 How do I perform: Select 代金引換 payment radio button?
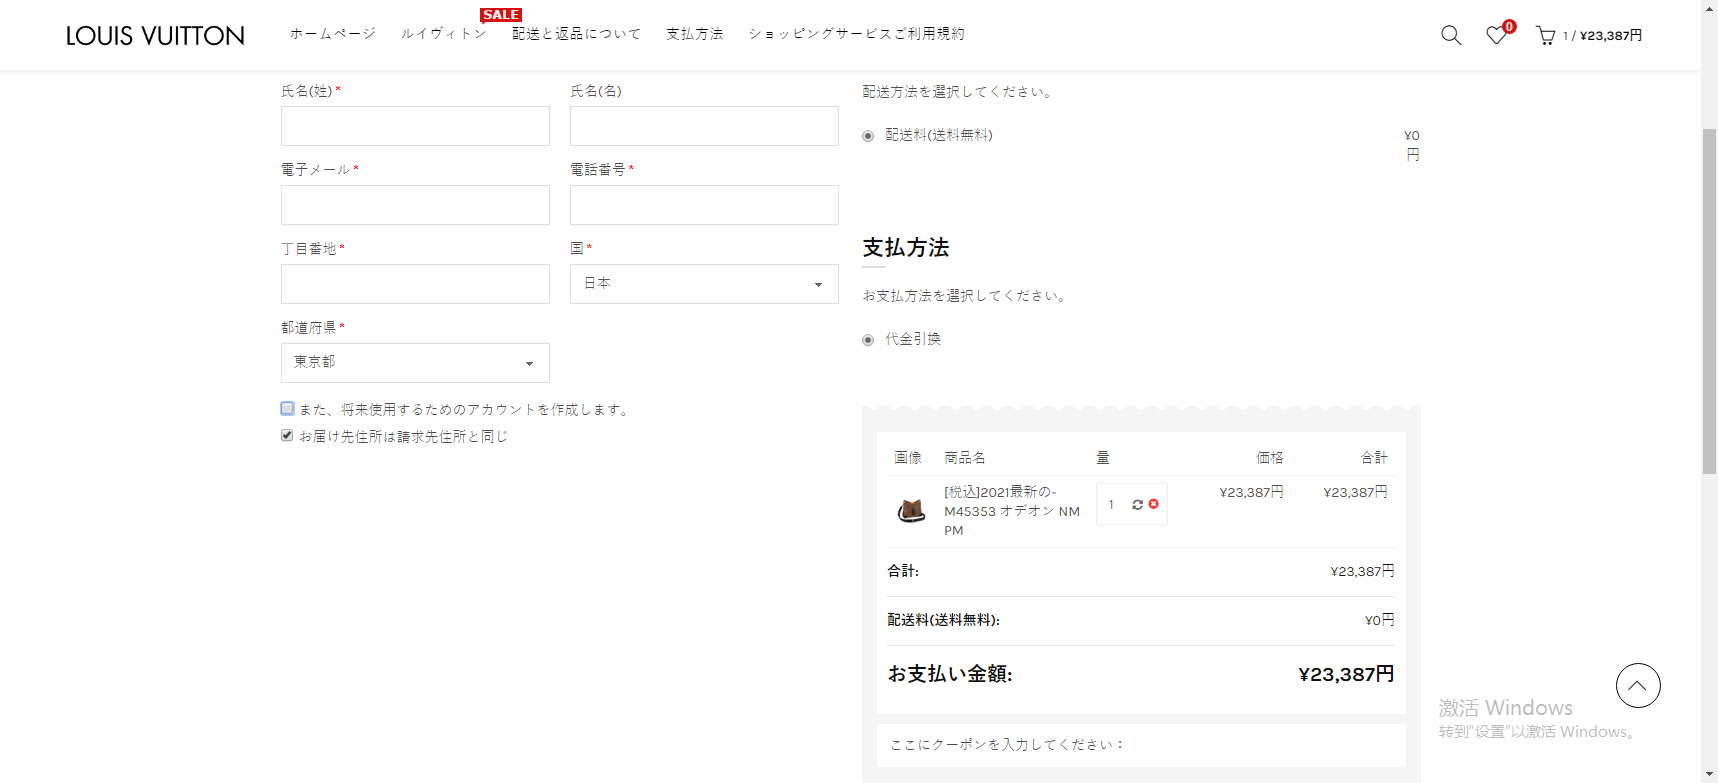(868, 340)
